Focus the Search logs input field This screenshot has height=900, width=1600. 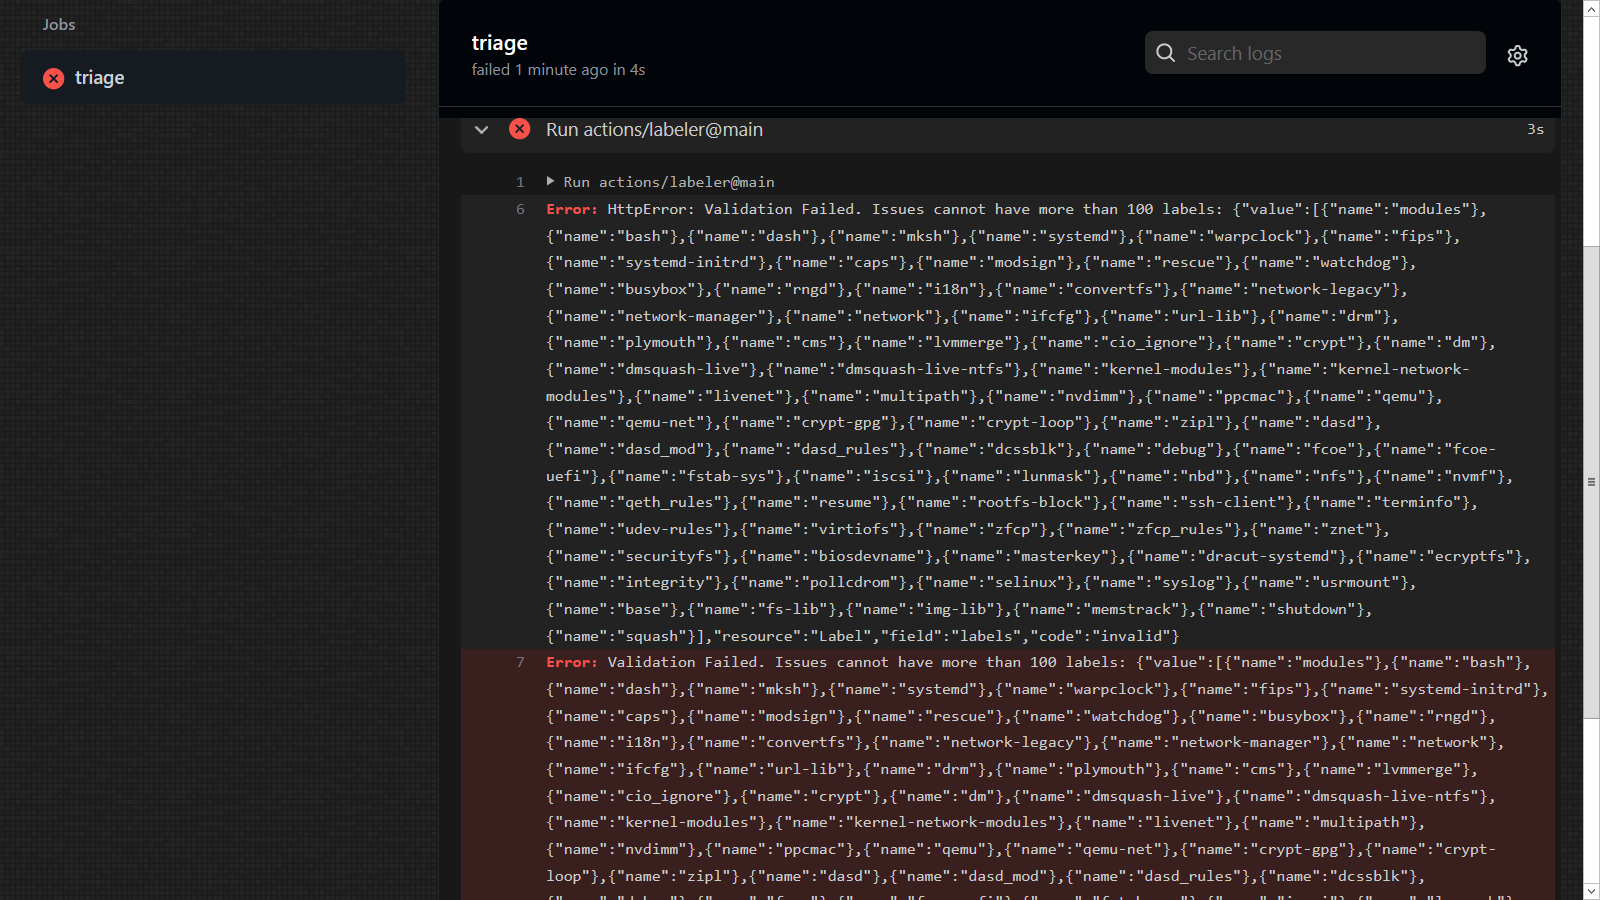(x=1330, y=53)
